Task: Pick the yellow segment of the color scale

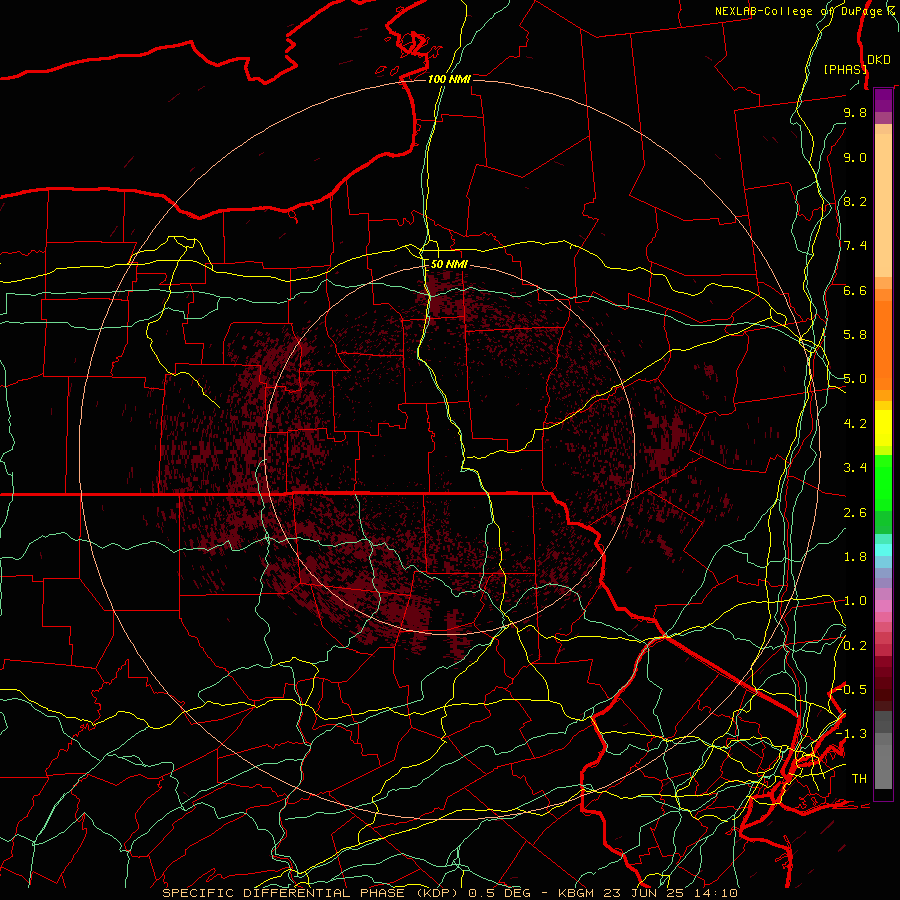Action: tap(883, 428)
